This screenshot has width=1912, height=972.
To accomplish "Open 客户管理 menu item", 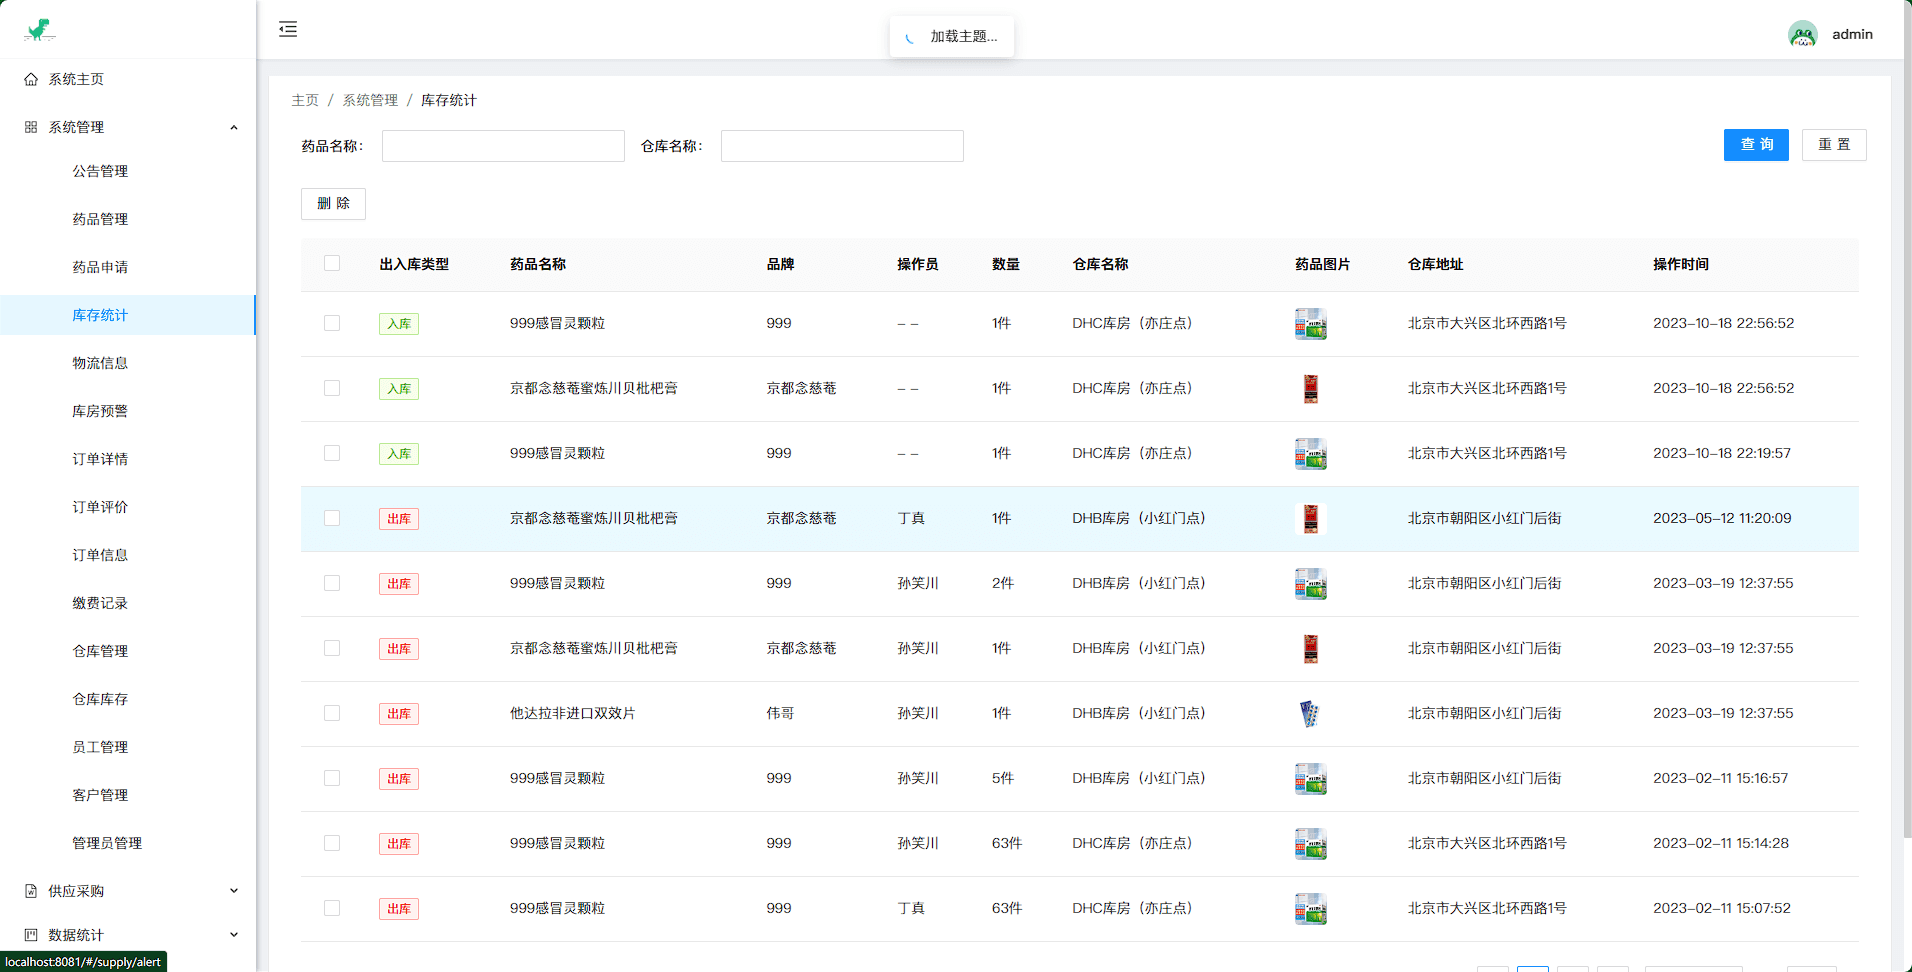I will pyautogui.click(x=128, y=795).
